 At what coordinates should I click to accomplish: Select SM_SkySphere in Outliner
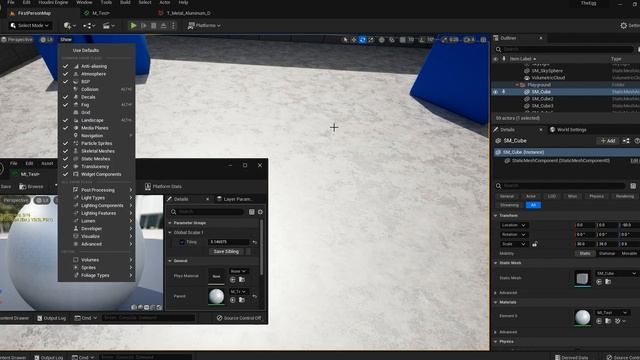click(x=547, y=71)
